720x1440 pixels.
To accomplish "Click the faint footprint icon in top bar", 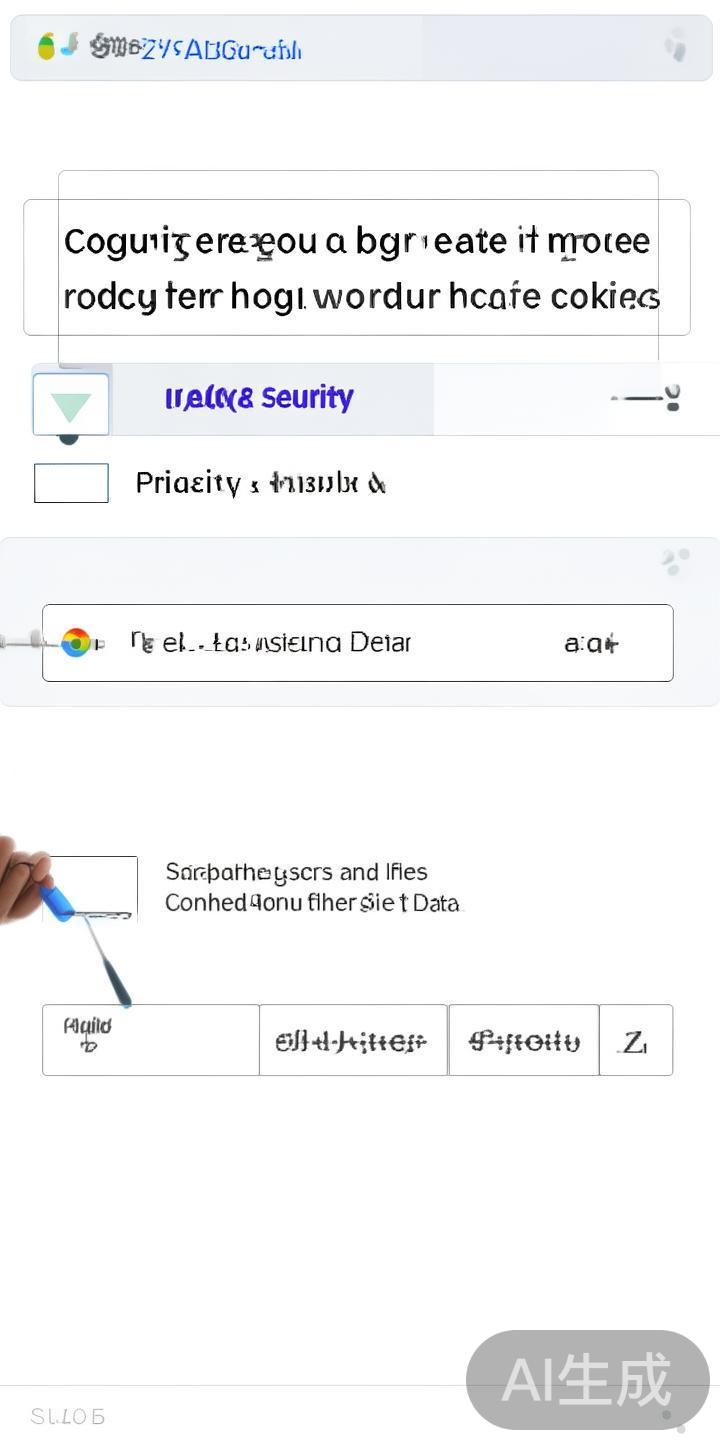I will [x=676, y=46].
